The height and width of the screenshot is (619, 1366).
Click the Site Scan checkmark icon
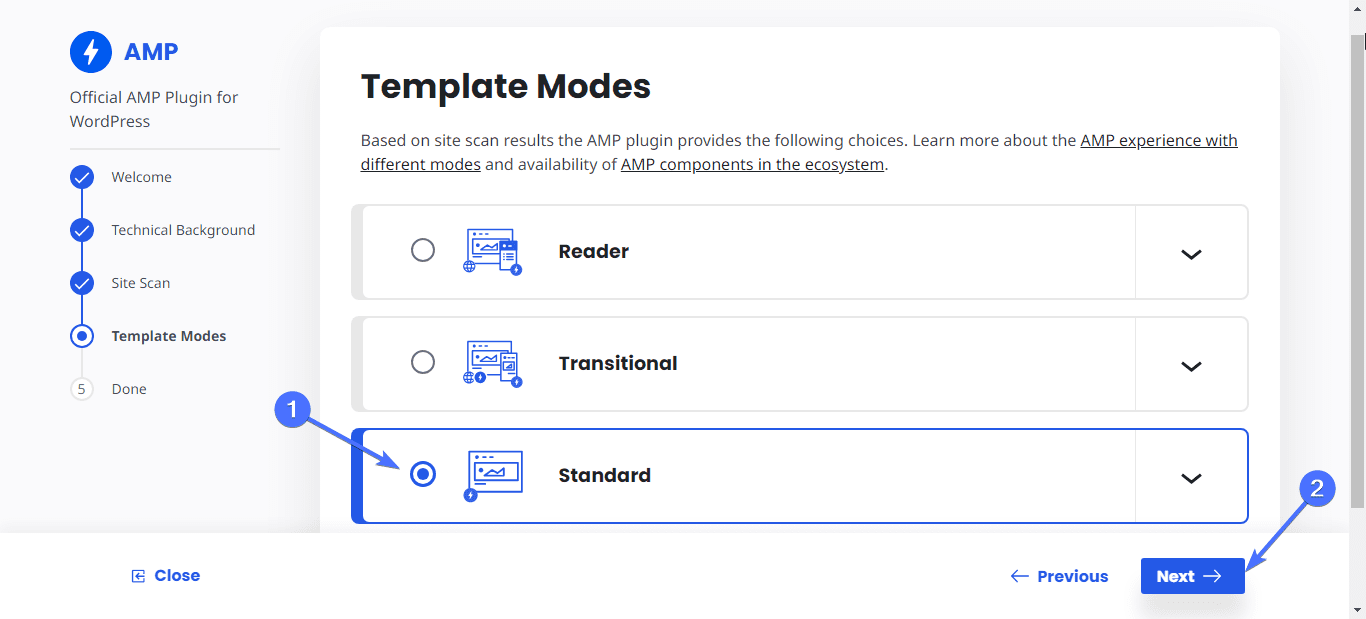82,283
